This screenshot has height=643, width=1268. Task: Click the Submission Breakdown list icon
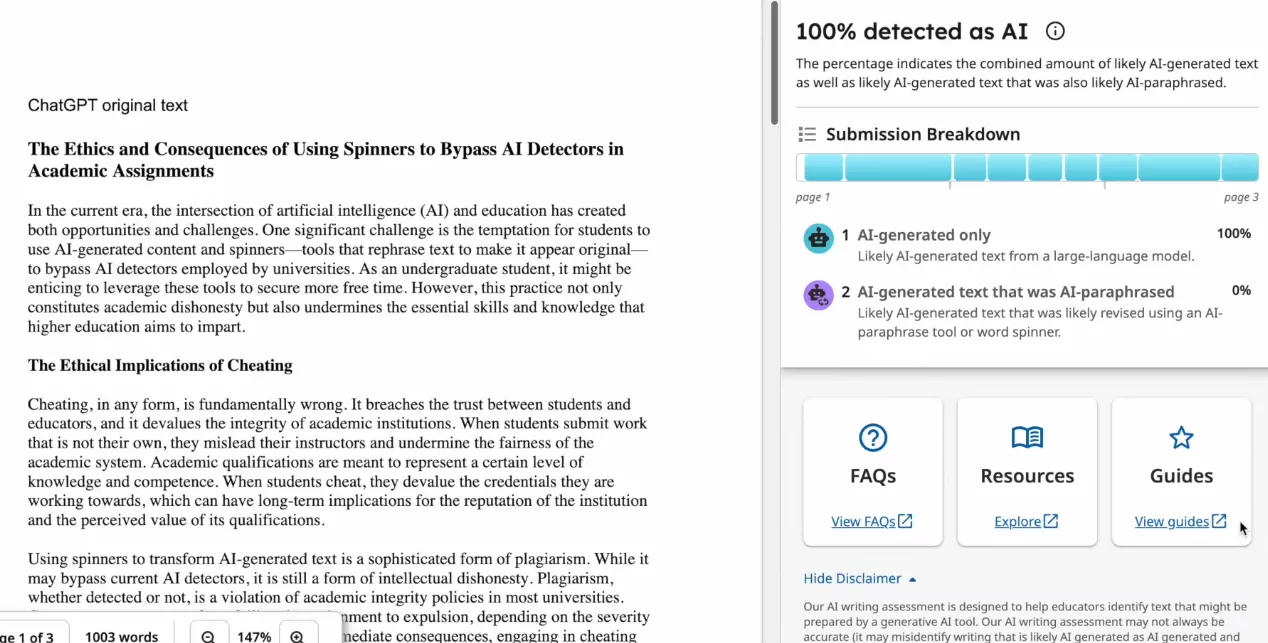pos(807,133)
